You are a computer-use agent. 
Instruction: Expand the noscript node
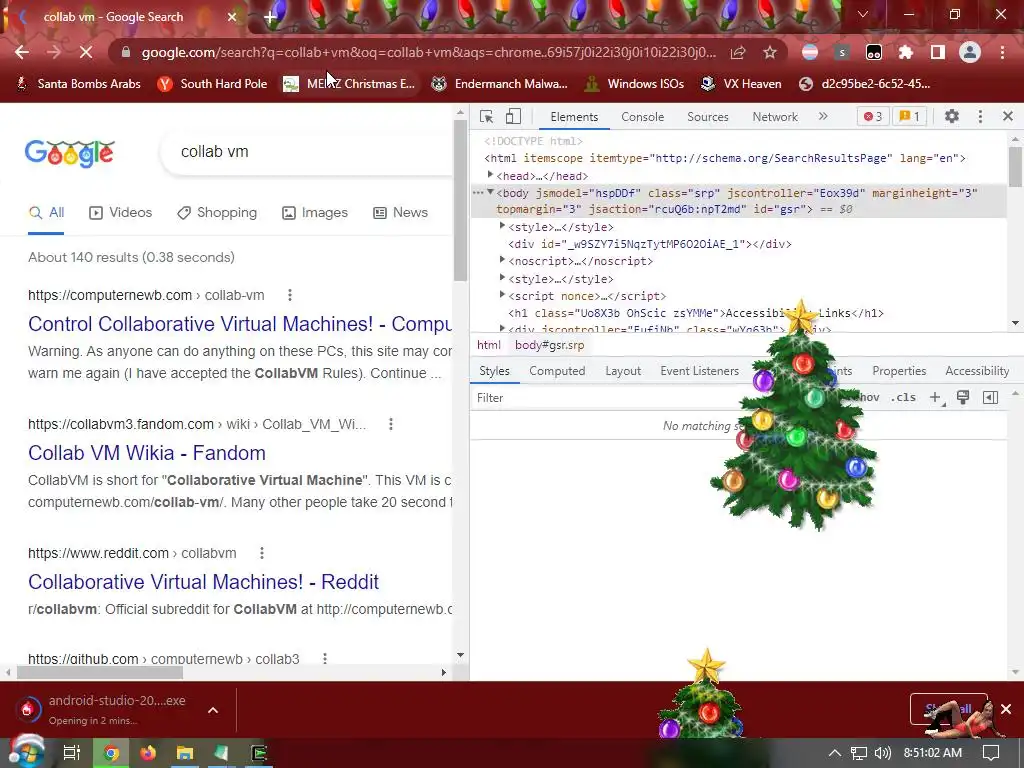point(502,260)
